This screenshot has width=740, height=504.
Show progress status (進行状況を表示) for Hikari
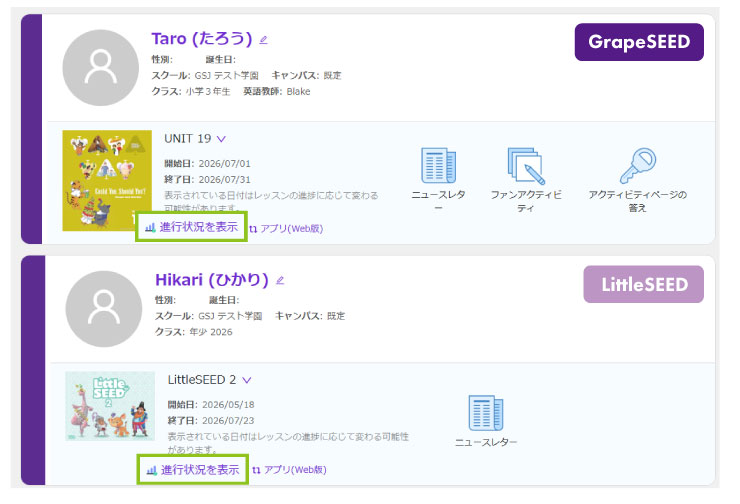193,470
